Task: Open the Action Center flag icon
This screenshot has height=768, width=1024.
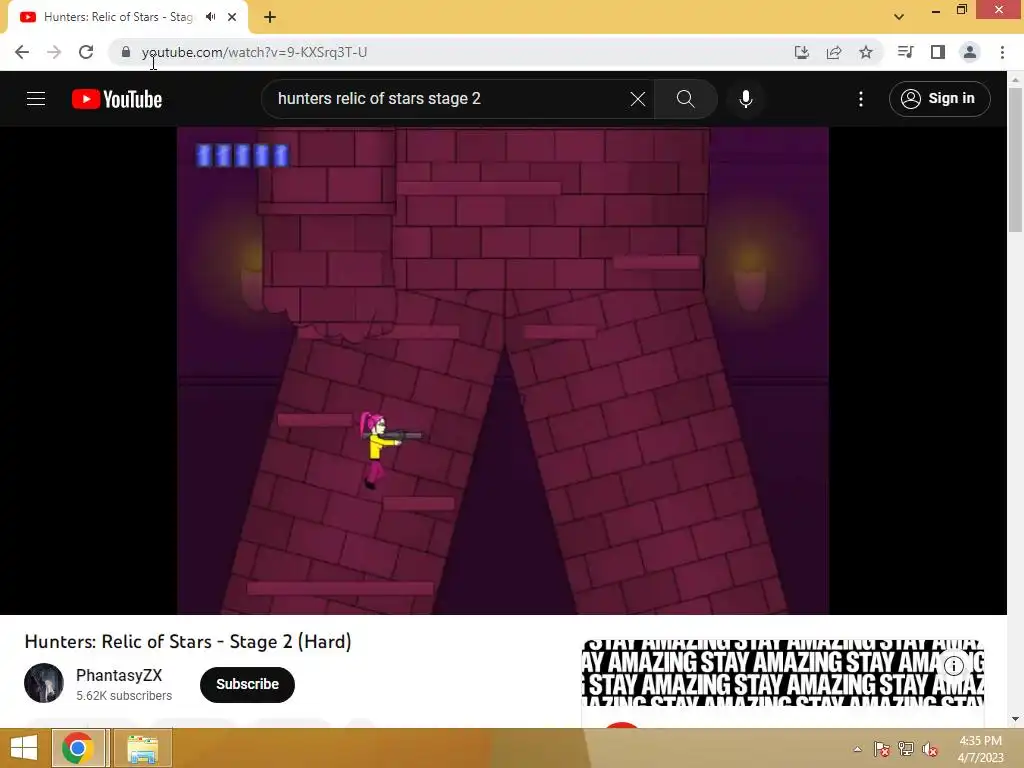Action: tap(882, 749)
